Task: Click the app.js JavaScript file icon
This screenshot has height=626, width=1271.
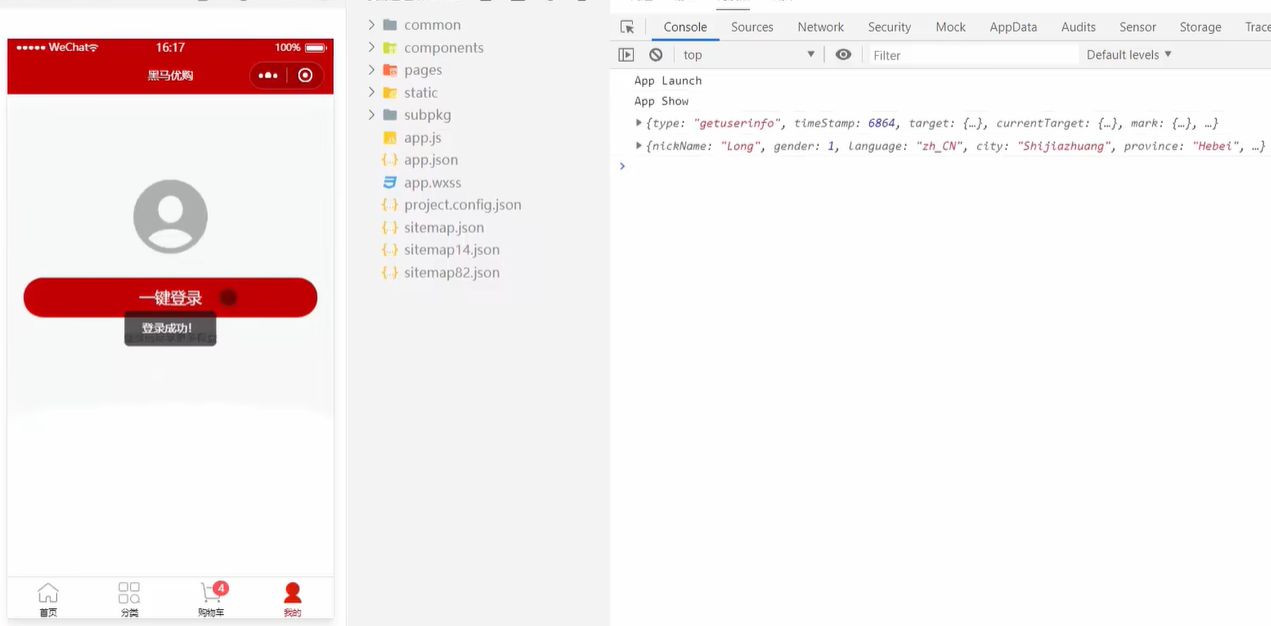Action: tap(390, 137)
